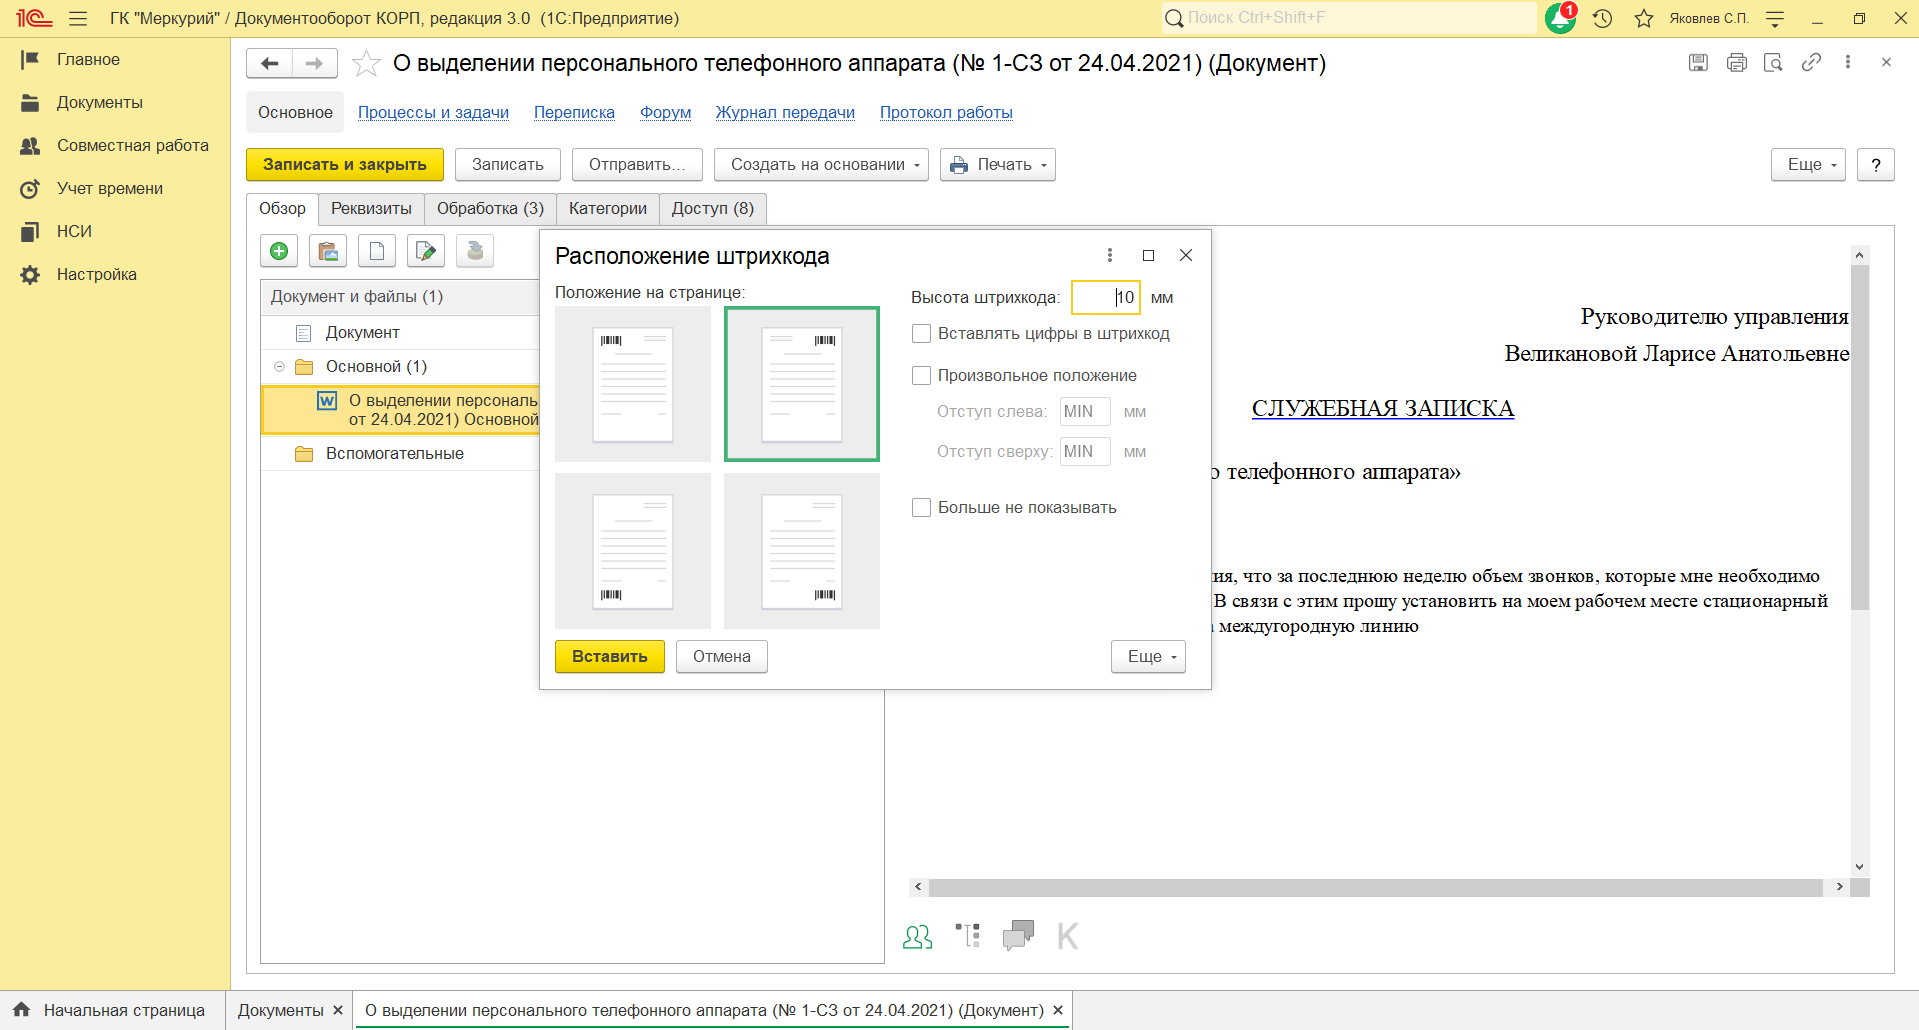
Task: Select bottom-right barcode position thumbnail
Action: click(x=802, y=551)
